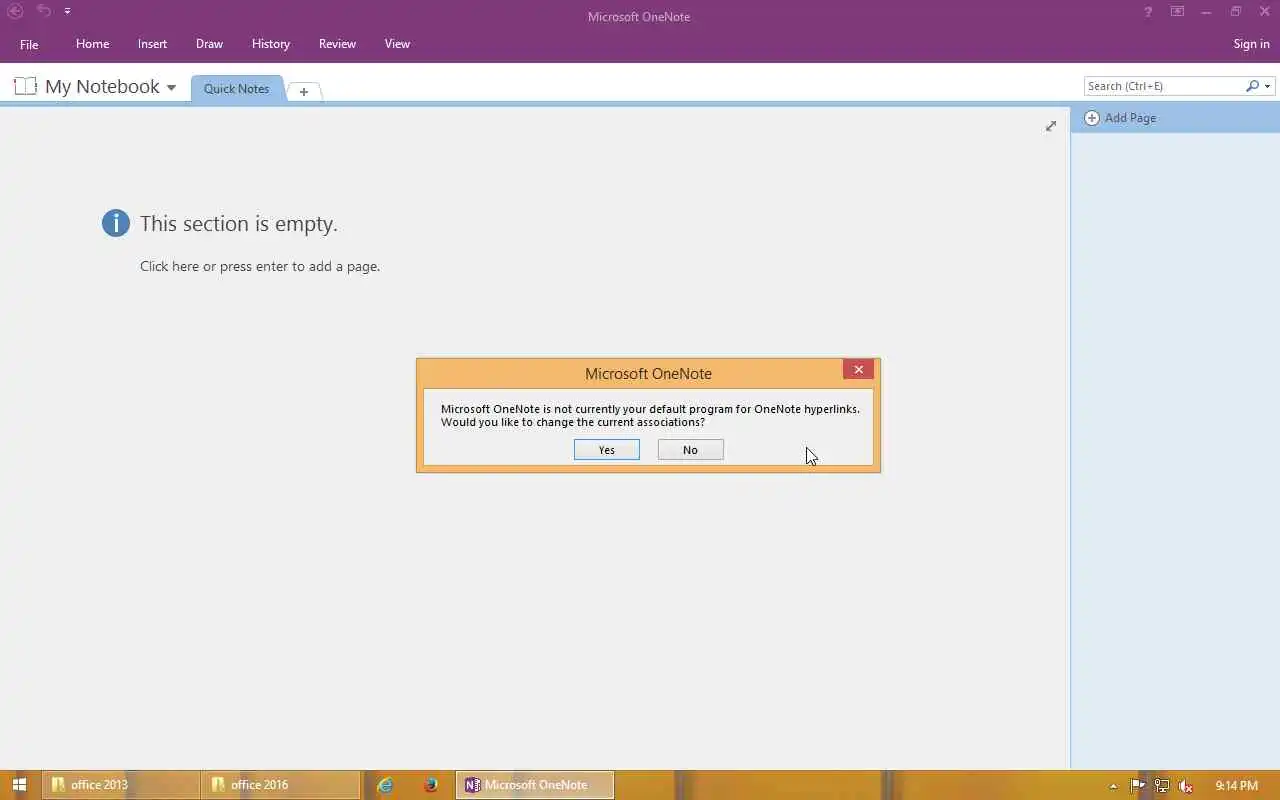Image resolution: width=1280 pixels, height=800 pixels.
Task: Click the Undo icon in title bar
Action: [44, 11]
